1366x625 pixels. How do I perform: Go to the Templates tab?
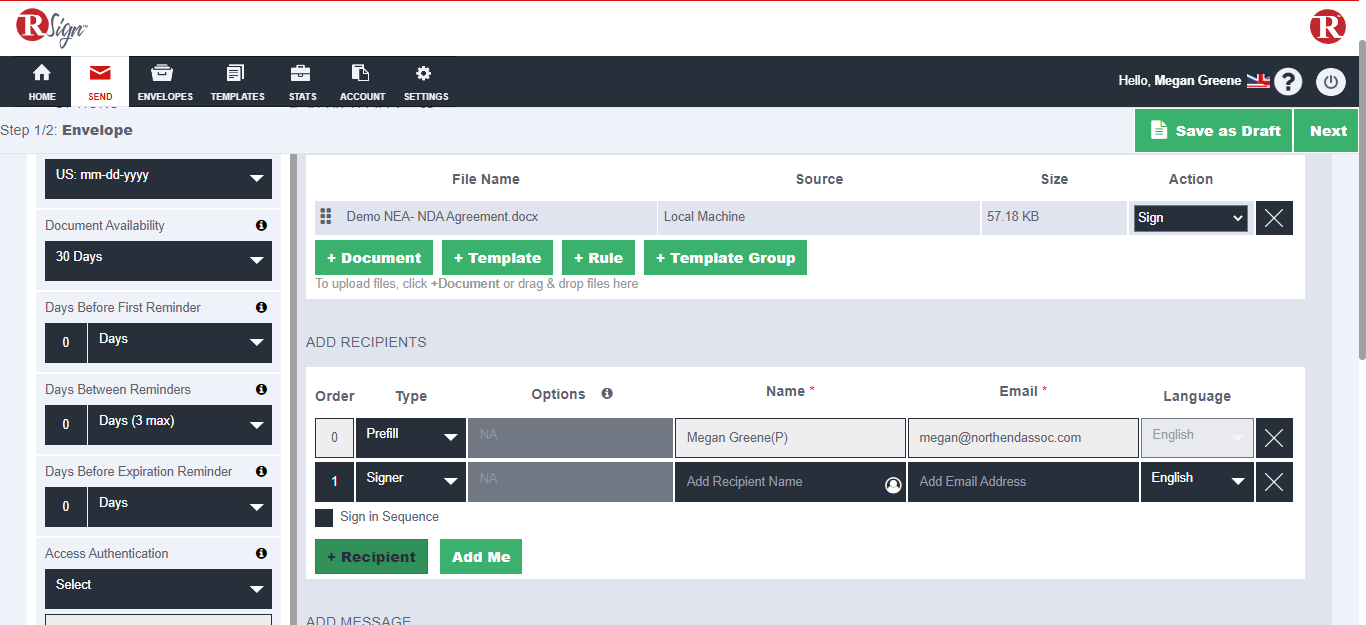(x=237, y=82)
